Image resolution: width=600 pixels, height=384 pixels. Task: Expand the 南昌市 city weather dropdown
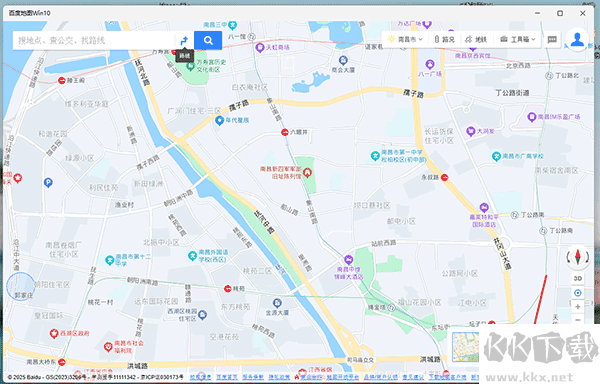click(x=405, y=39)
